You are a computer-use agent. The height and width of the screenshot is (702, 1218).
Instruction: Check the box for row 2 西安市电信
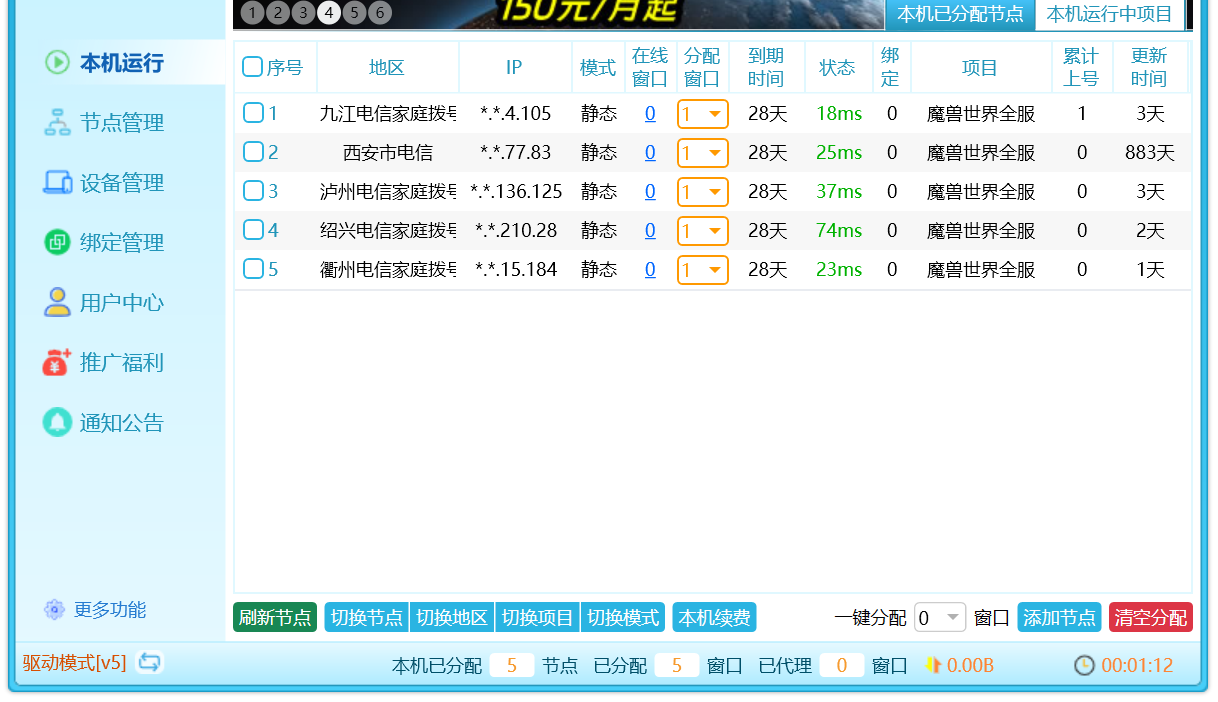point(253,152)
